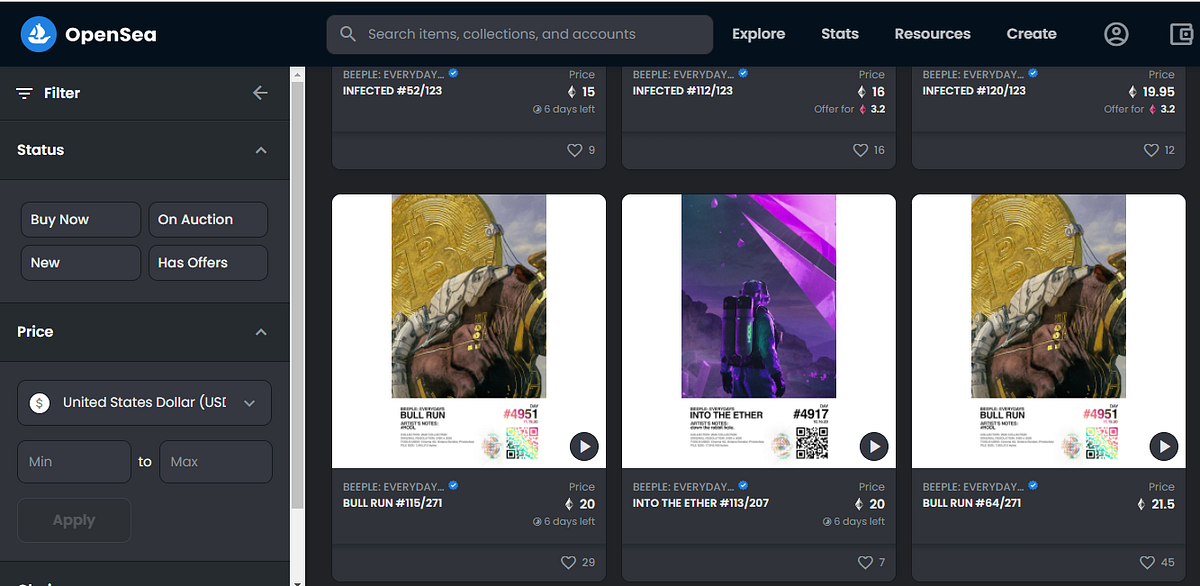The height and width of the screenshot is (586, 1200).
Task: Toggle the Buy Now status filter
Action: [81, 220]
